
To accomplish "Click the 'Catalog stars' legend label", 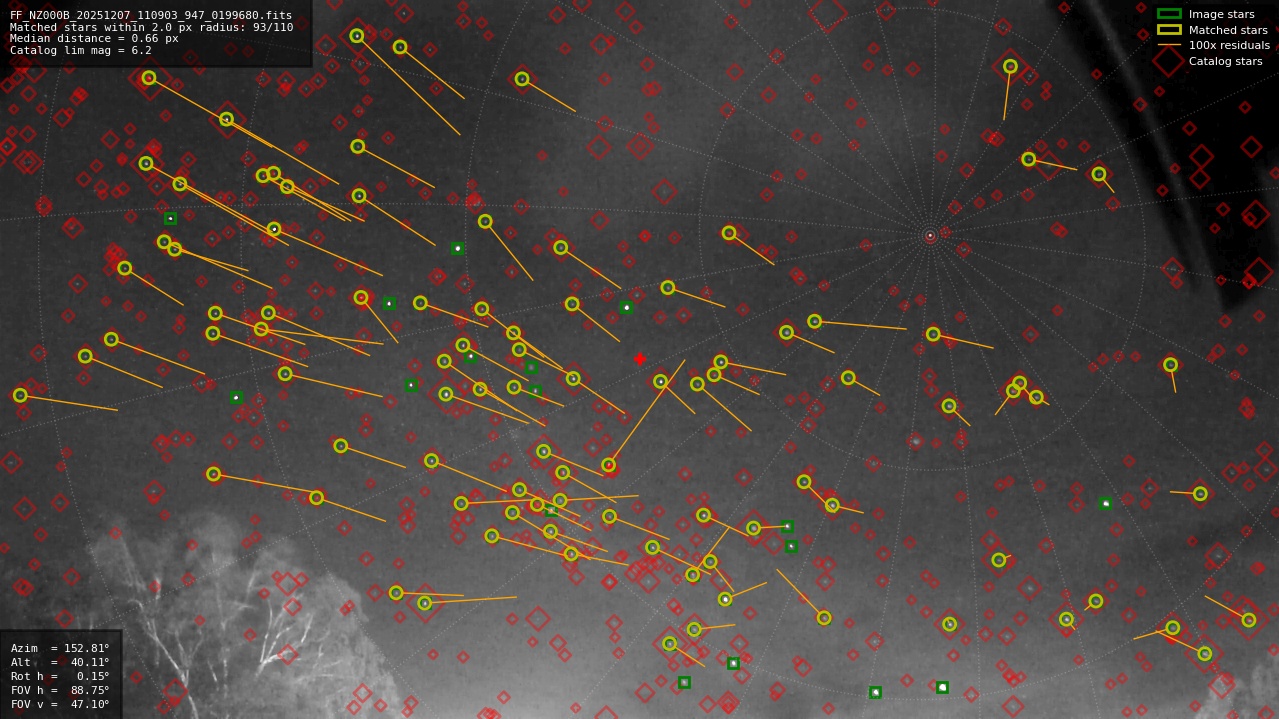I will coord(1225,61).
